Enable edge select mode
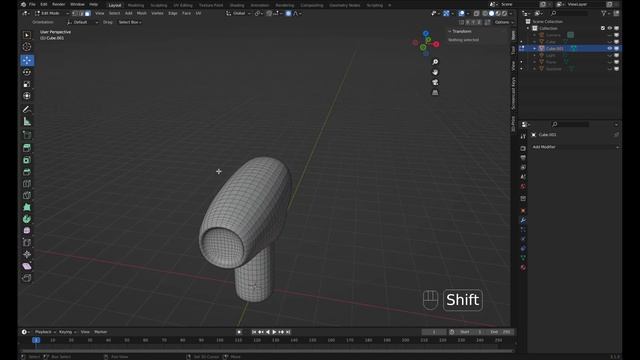The image size is (640, 360). 81,13
